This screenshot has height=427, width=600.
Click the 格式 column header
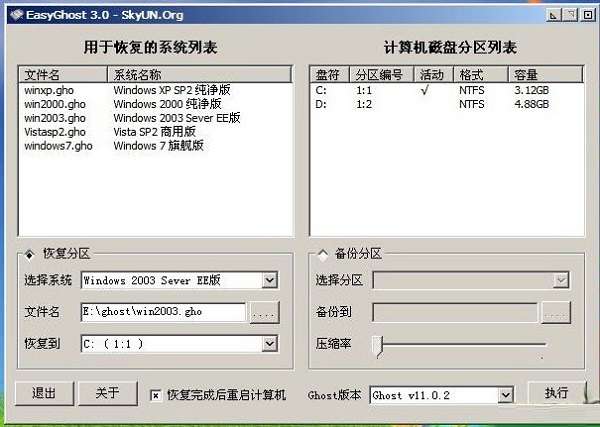[x=481, y=75]
